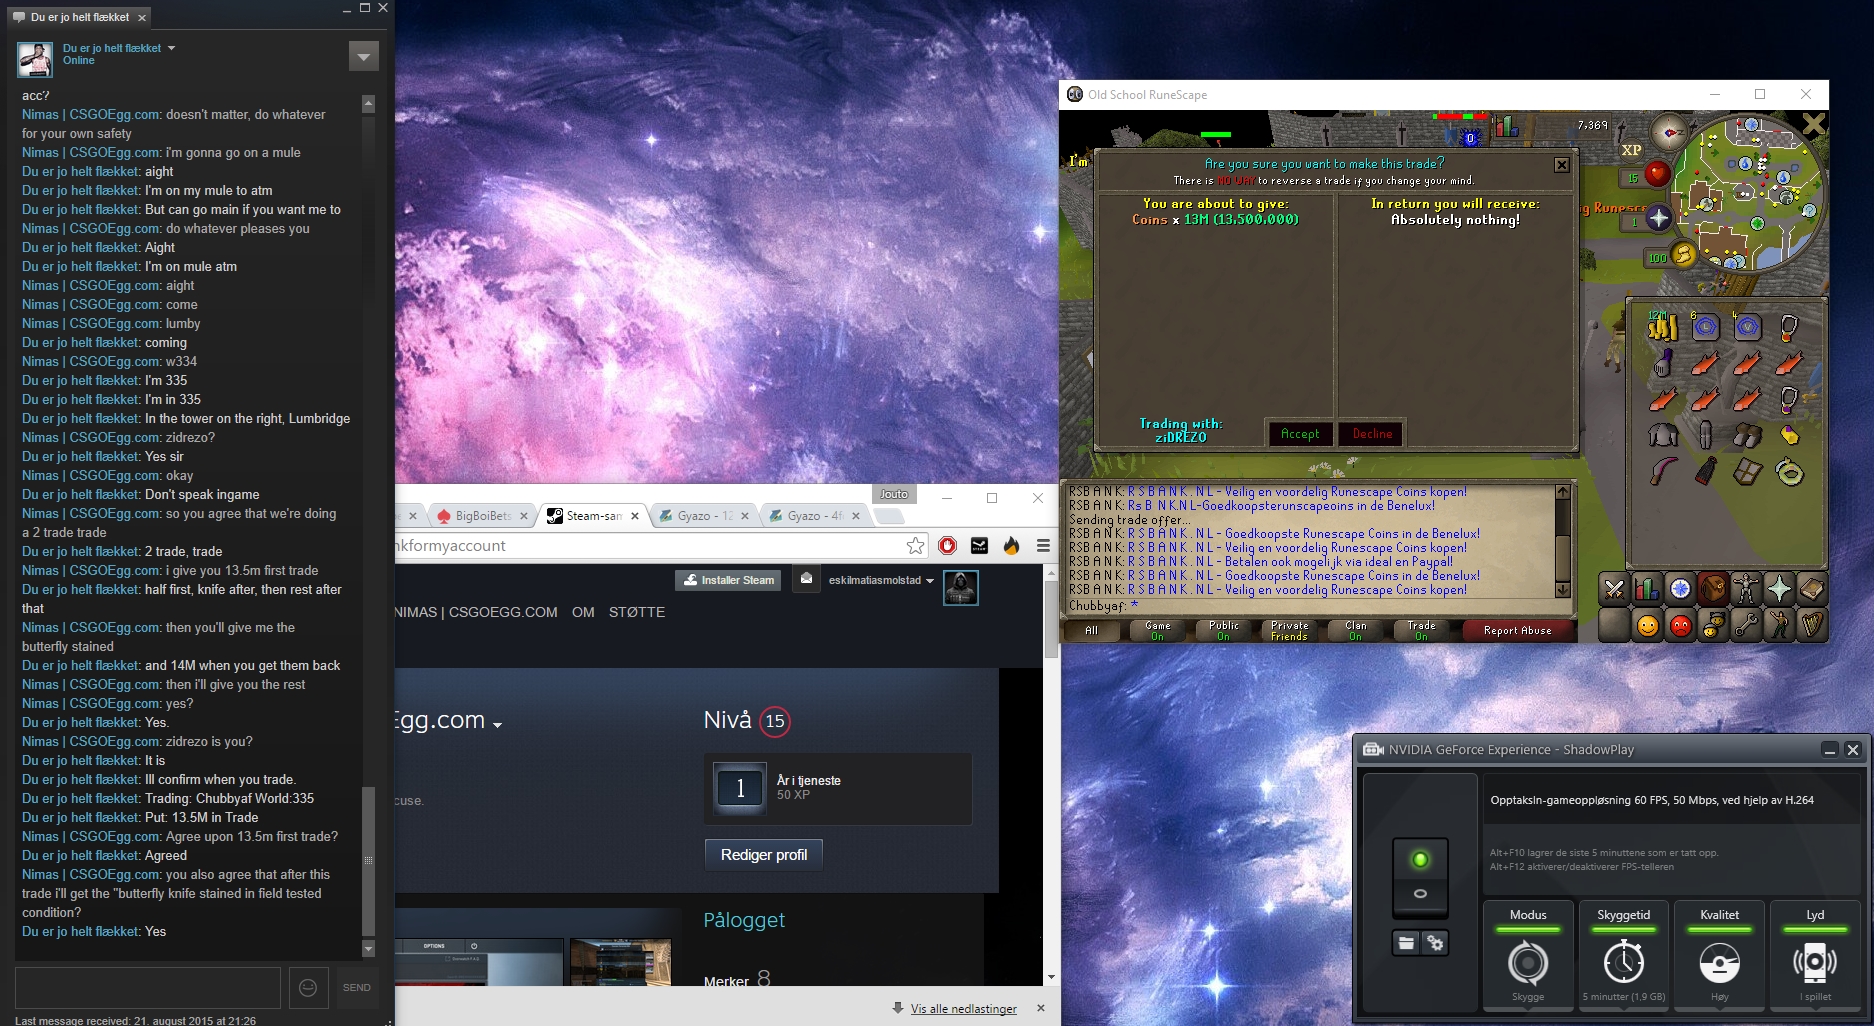Screen dimensions: 1874x1026
Task: Open the Music Player harp tab
Action: click(x=1812, y=626)
